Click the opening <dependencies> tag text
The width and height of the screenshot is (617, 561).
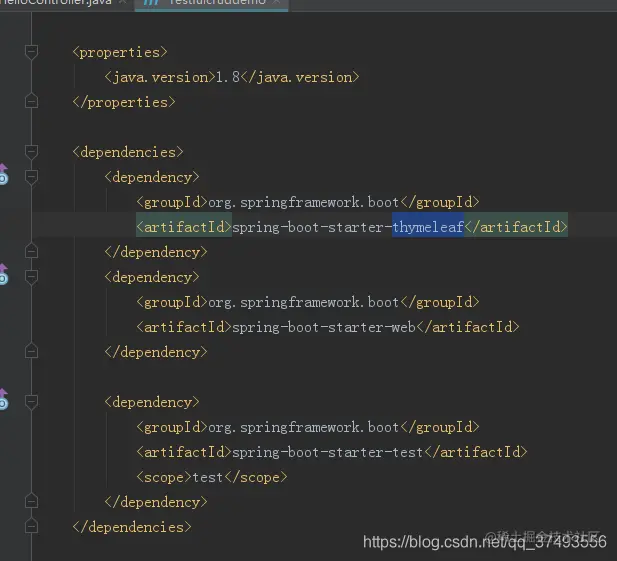tap(128, 152)
